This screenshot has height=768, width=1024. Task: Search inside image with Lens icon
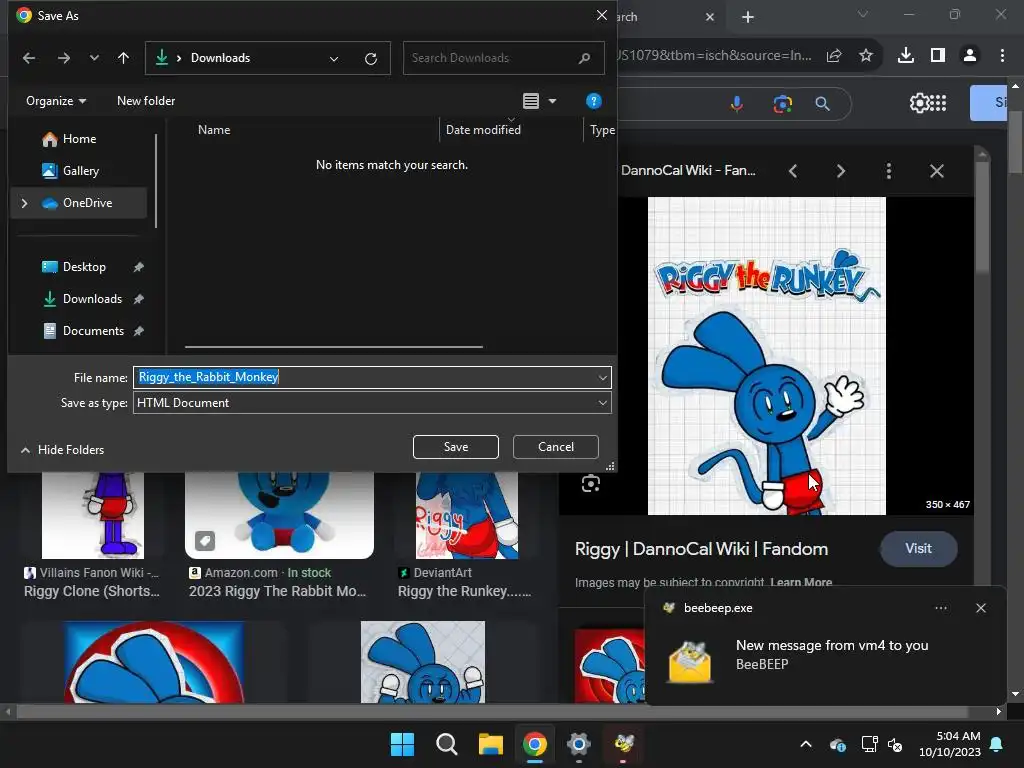pyautogui.click(x=590, y=483)
